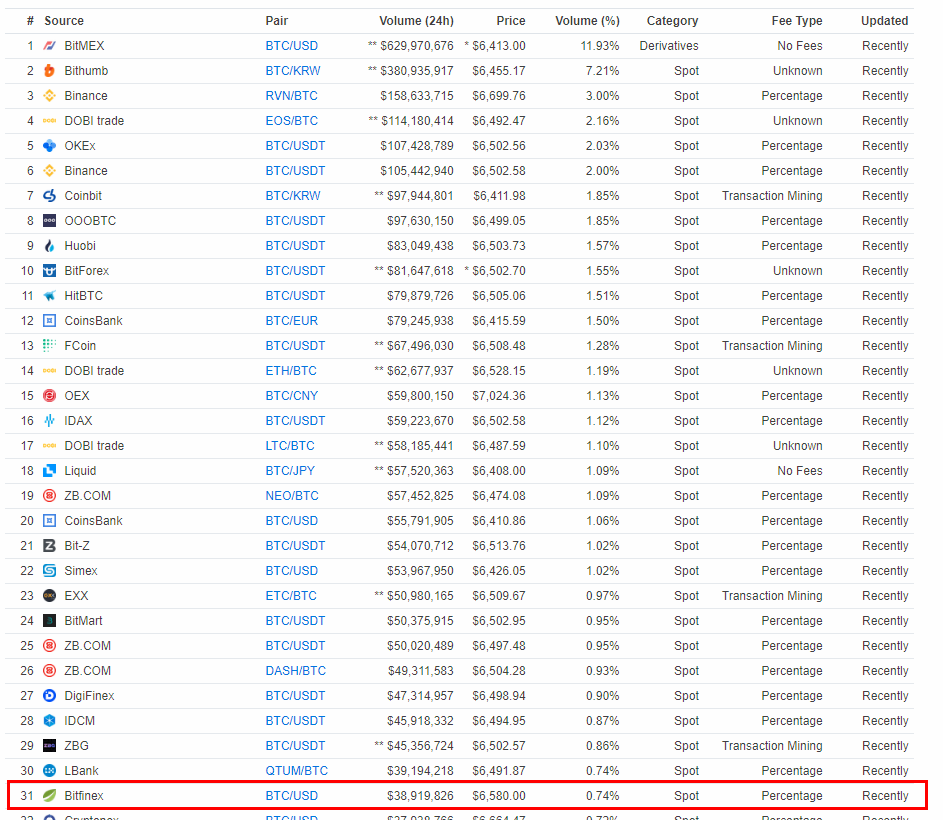Sort by the Fee Type column header
The image size is (943, 820).
point(797,21)
